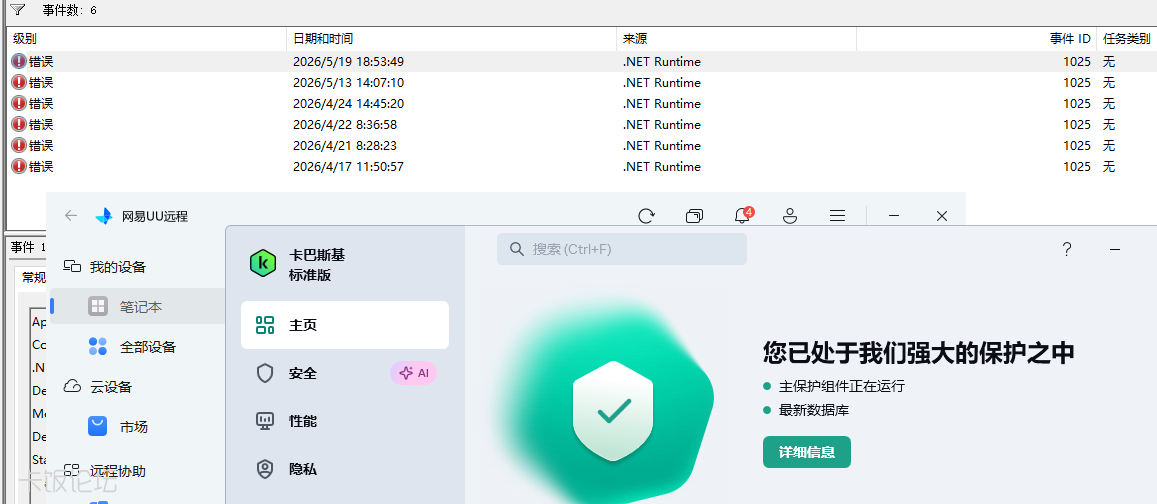The image size is (1157, 504).
Task: Click the 详细信息 button
Action: [807, 452]
